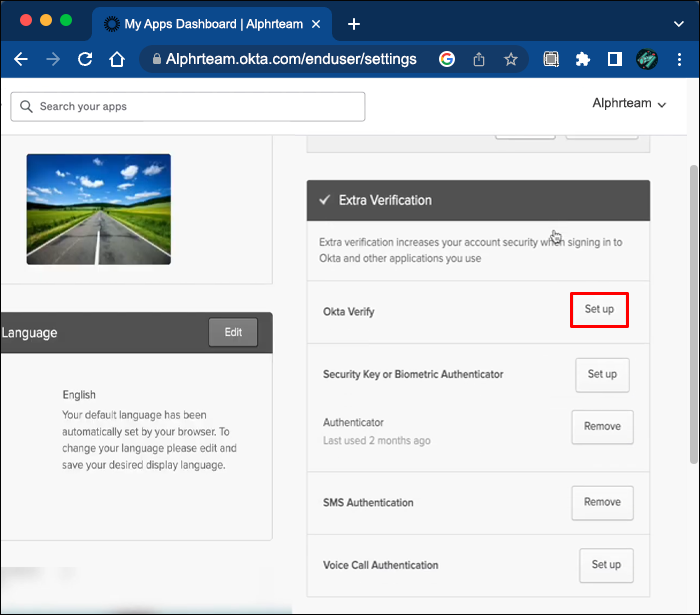This screenshot has width=700, height=615.
Task: Go to the browser home page icon
Action: pyautogui.click(x=117, y=60)
